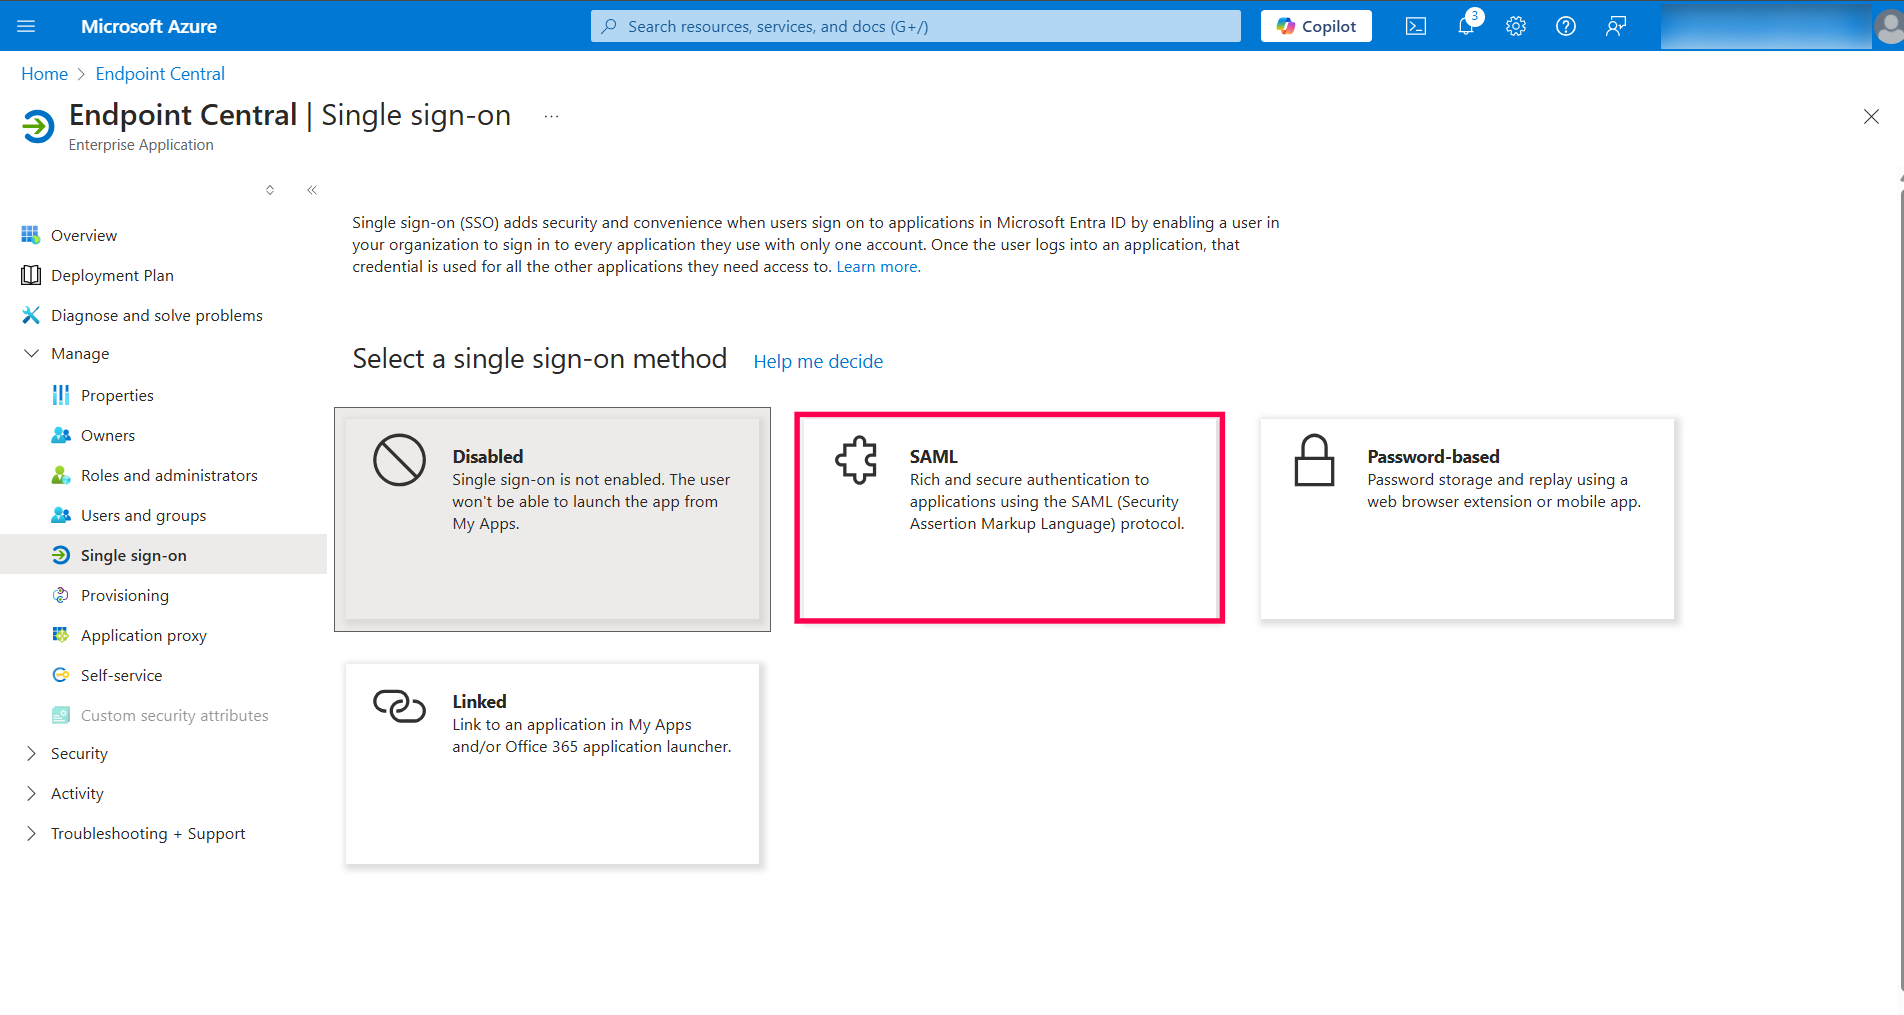Screen dimensions: 1904x1015
Task: Open Users and groups menu item
Action: 143,516
